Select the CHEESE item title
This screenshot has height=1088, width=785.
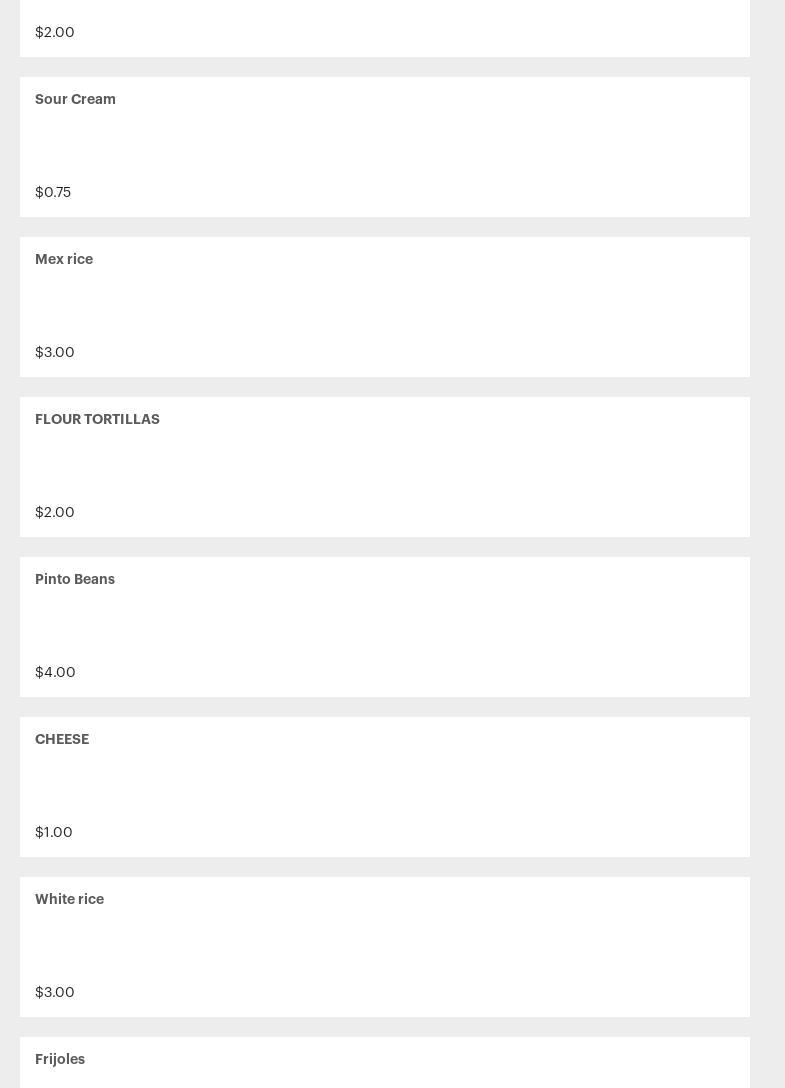coord(62,739)
